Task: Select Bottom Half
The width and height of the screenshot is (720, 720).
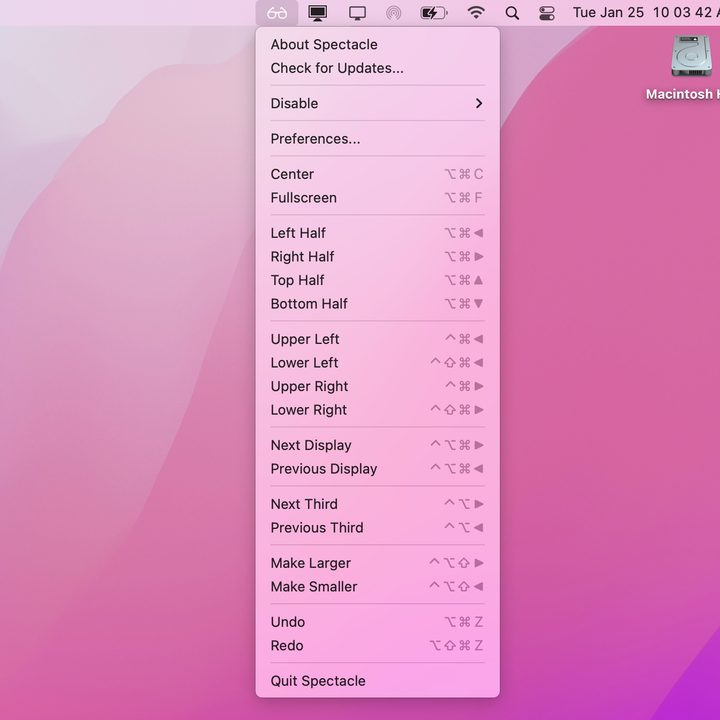Action: [377, 304]
